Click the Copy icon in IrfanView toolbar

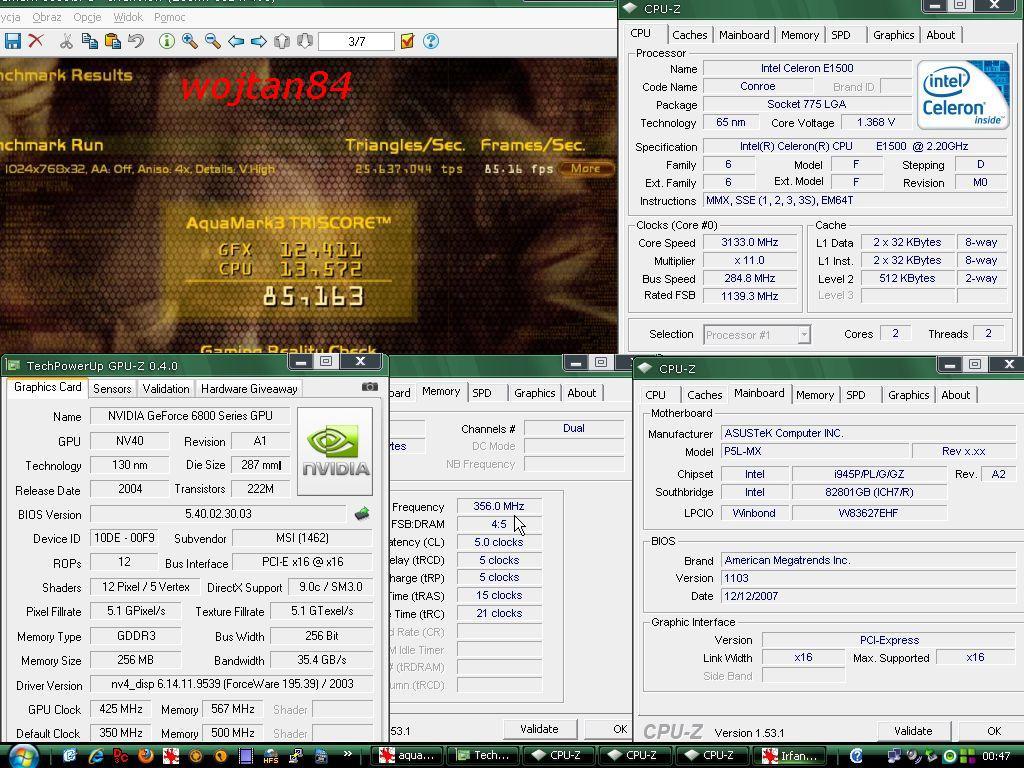pyautogui.click(x=89, y=41)
